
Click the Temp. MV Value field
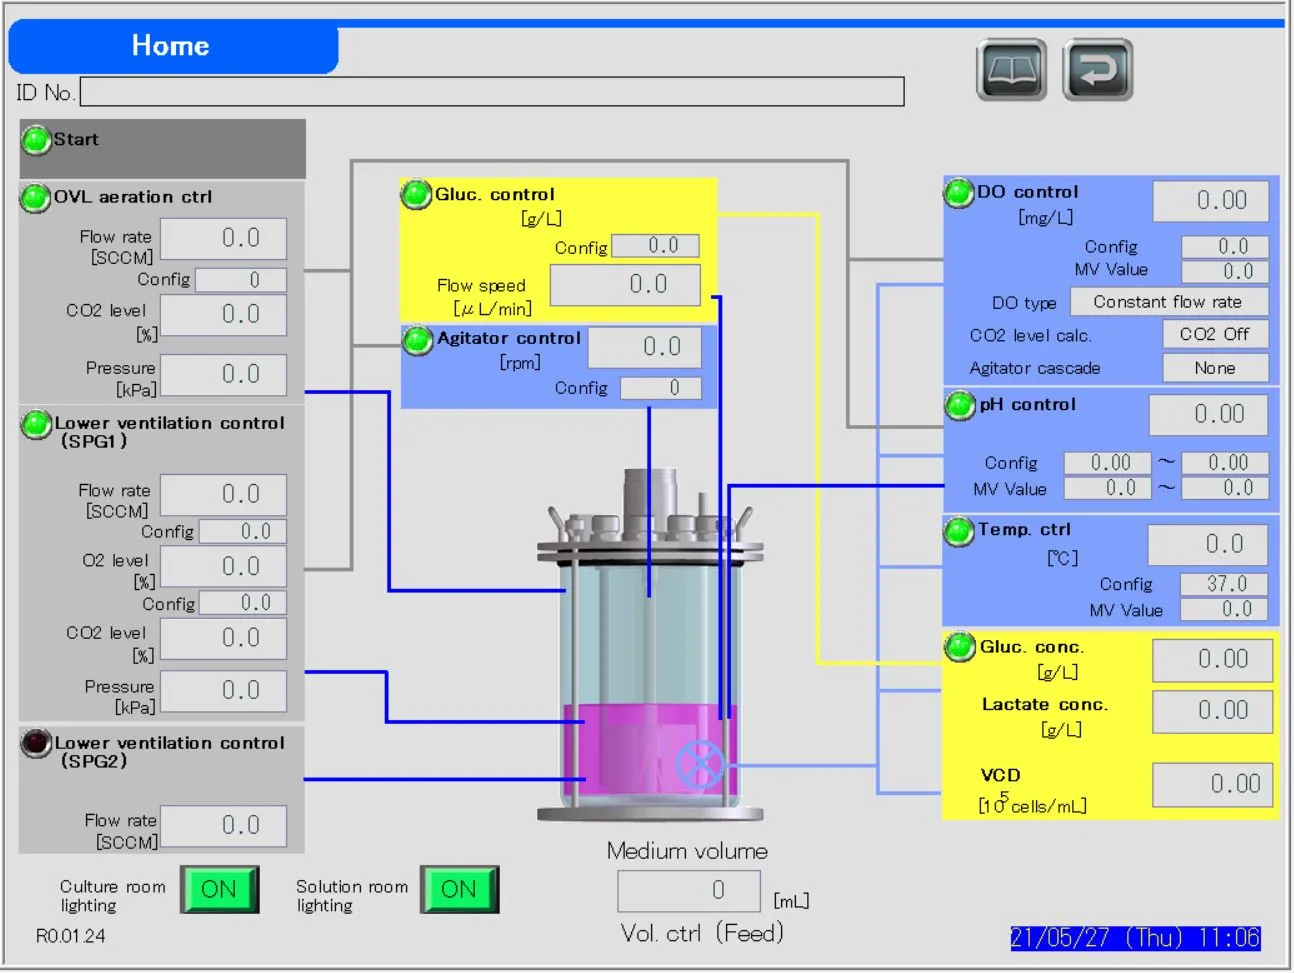click(1224, 609)
